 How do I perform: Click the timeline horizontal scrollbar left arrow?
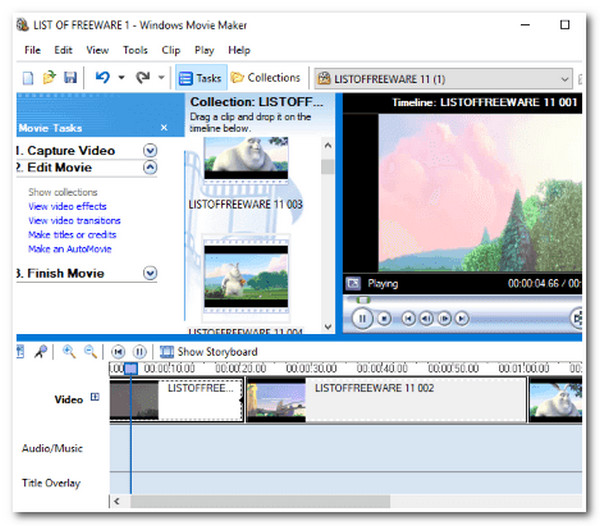[117, 501]
